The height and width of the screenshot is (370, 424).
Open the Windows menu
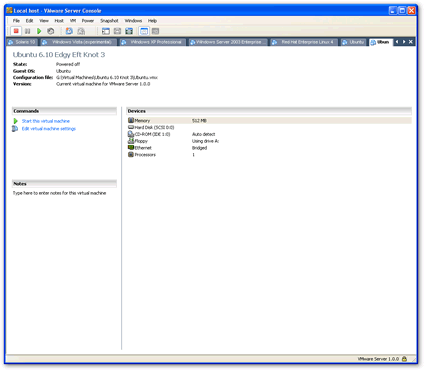pos(133,21)
